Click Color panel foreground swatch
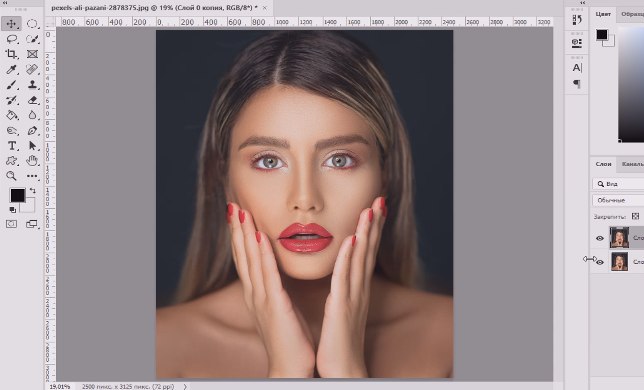 click(602, 34)
